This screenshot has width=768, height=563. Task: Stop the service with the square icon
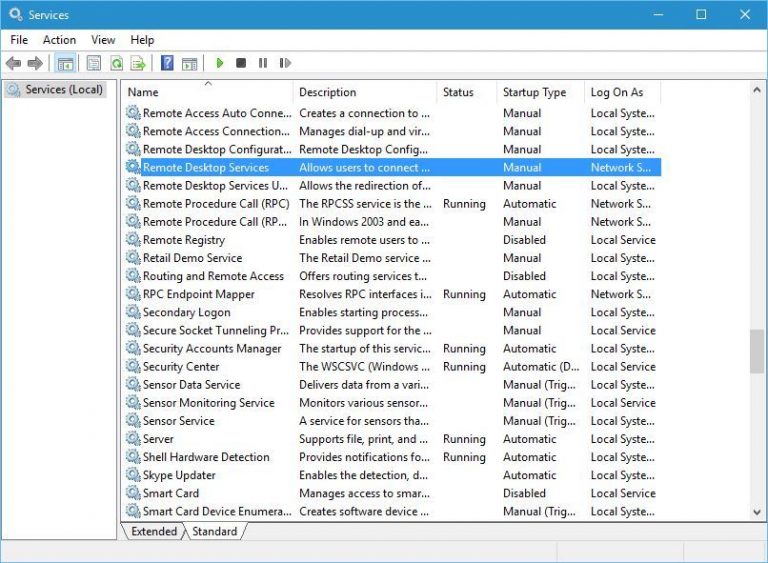[241, 63]
